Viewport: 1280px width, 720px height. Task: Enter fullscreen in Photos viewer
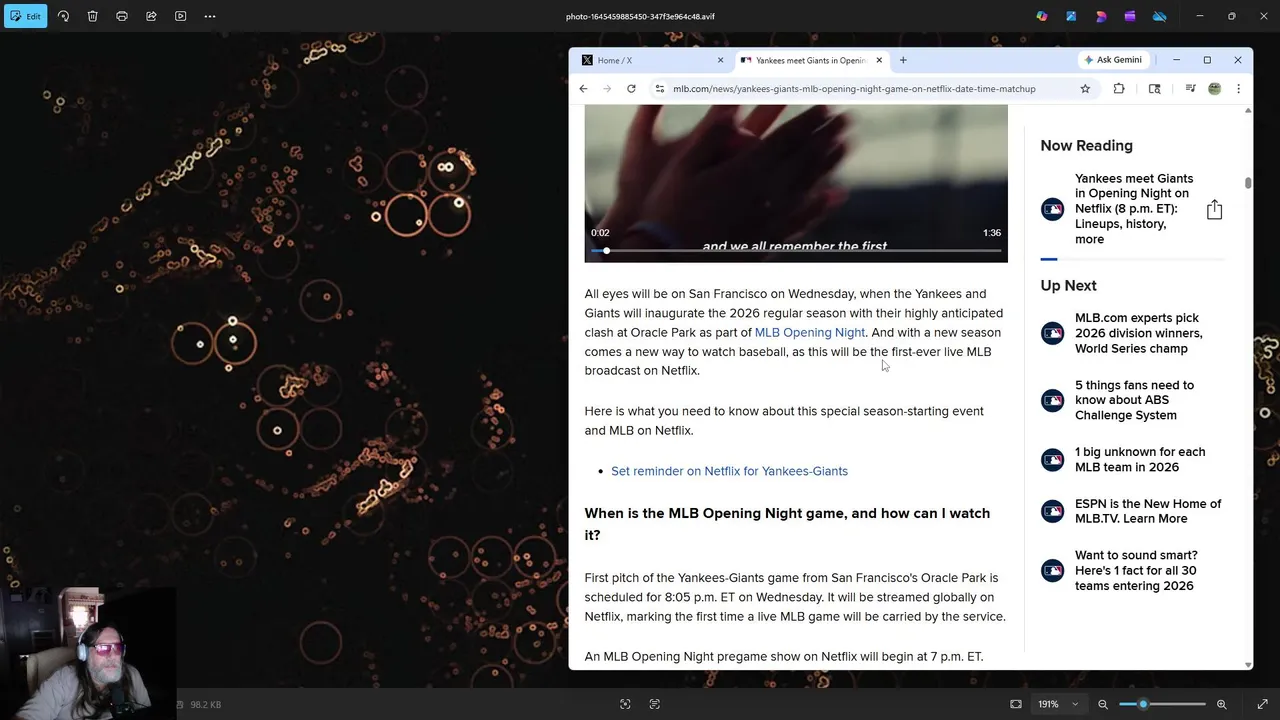(x=1262, y=704)
